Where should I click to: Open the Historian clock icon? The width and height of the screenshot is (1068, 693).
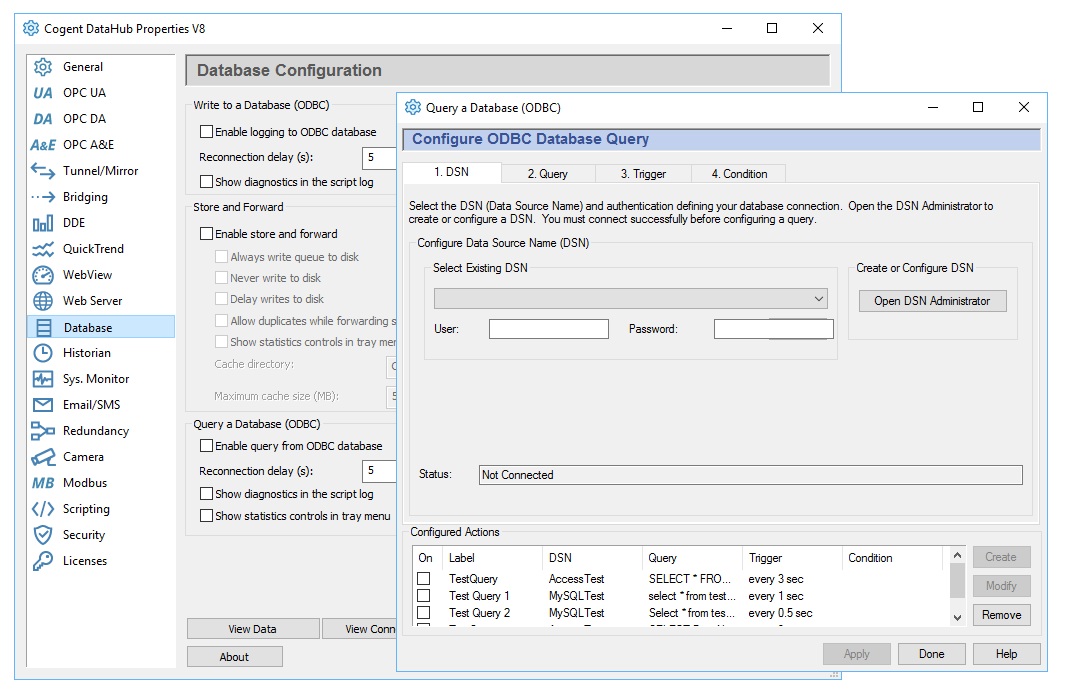pyautogui.click(x=43, y=353)
